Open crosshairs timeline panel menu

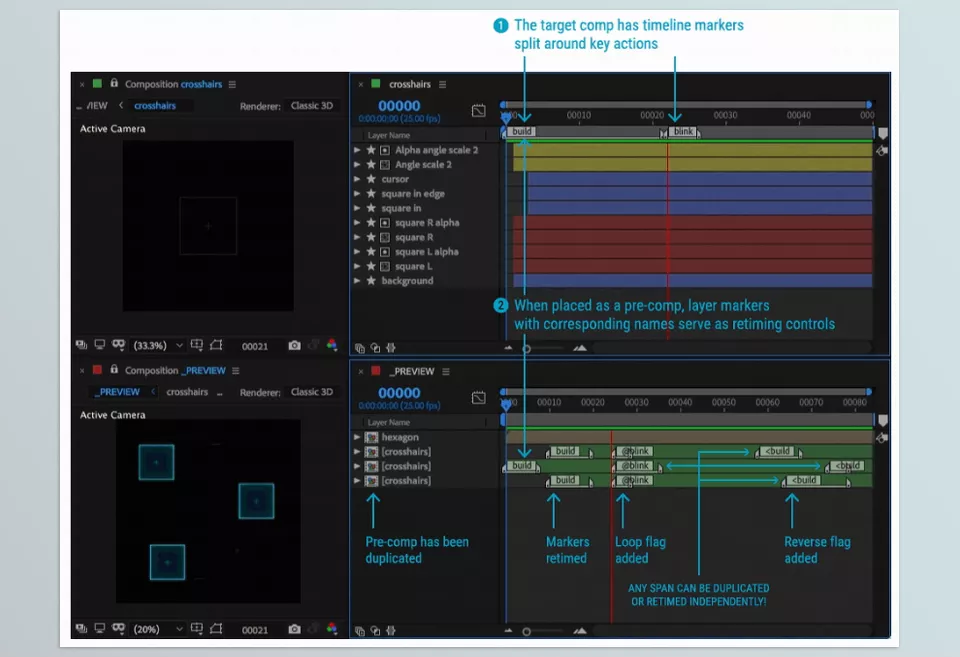click(443, 84)
